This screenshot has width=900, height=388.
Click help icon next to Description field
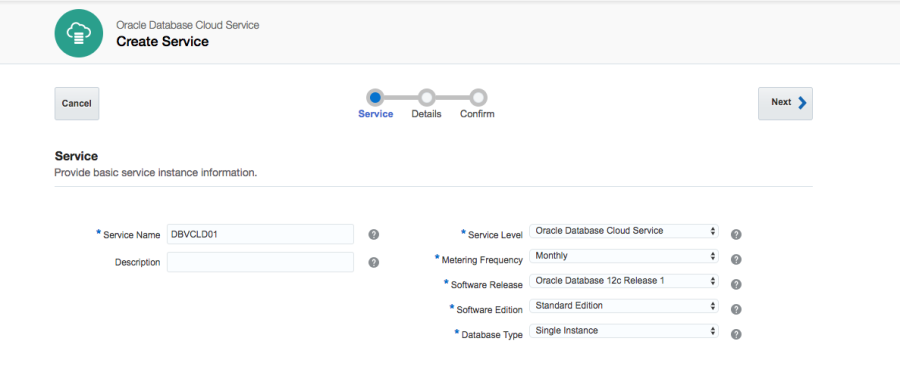(374, 262)
